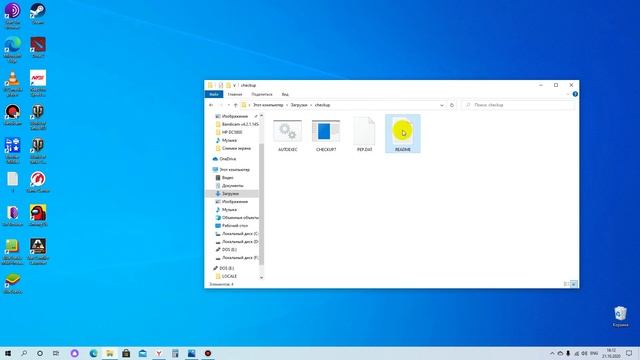Image resolution: width=640 pixels, height=360 pixels.
Task: Open the Among Us desktop shortcut
Action: pyautogui.click(x=38, y=216)
